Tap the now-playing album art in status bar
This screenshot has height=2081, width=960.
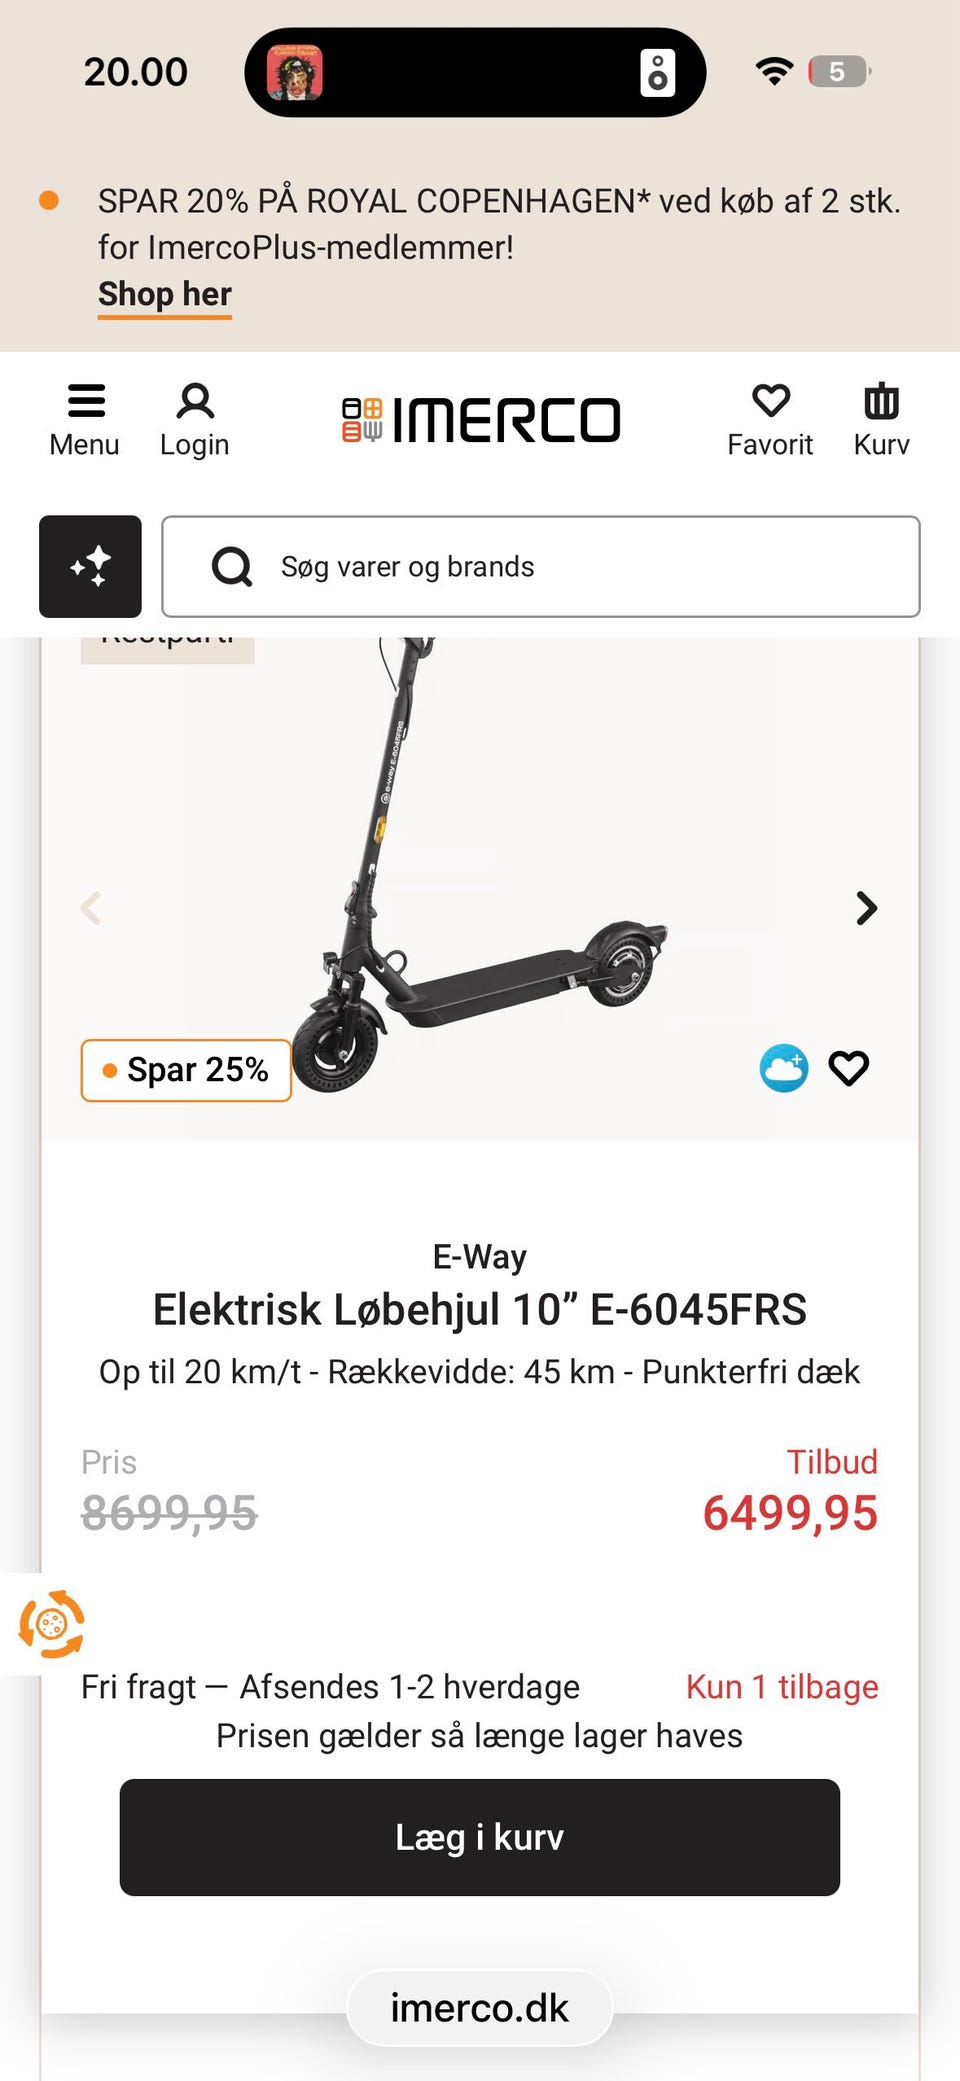coord(294,72)
